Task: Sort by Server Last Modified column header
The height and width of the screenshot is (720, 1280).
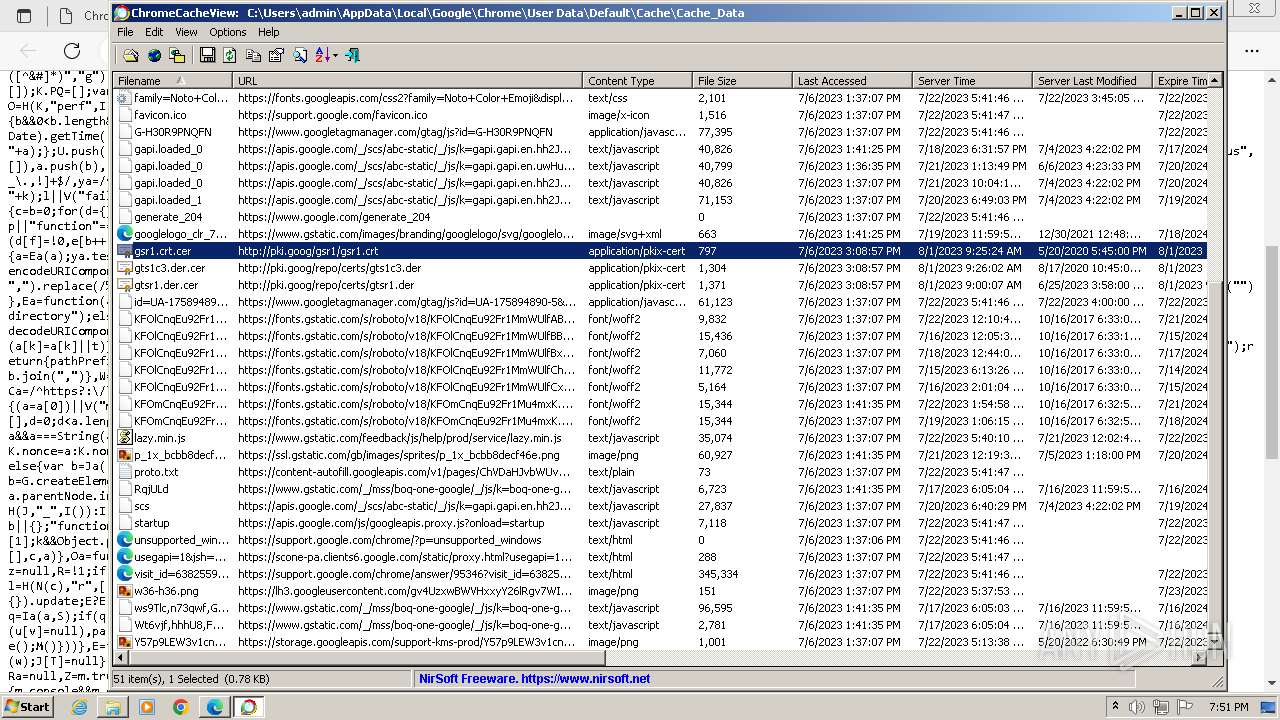Action: pos(1092,81)
